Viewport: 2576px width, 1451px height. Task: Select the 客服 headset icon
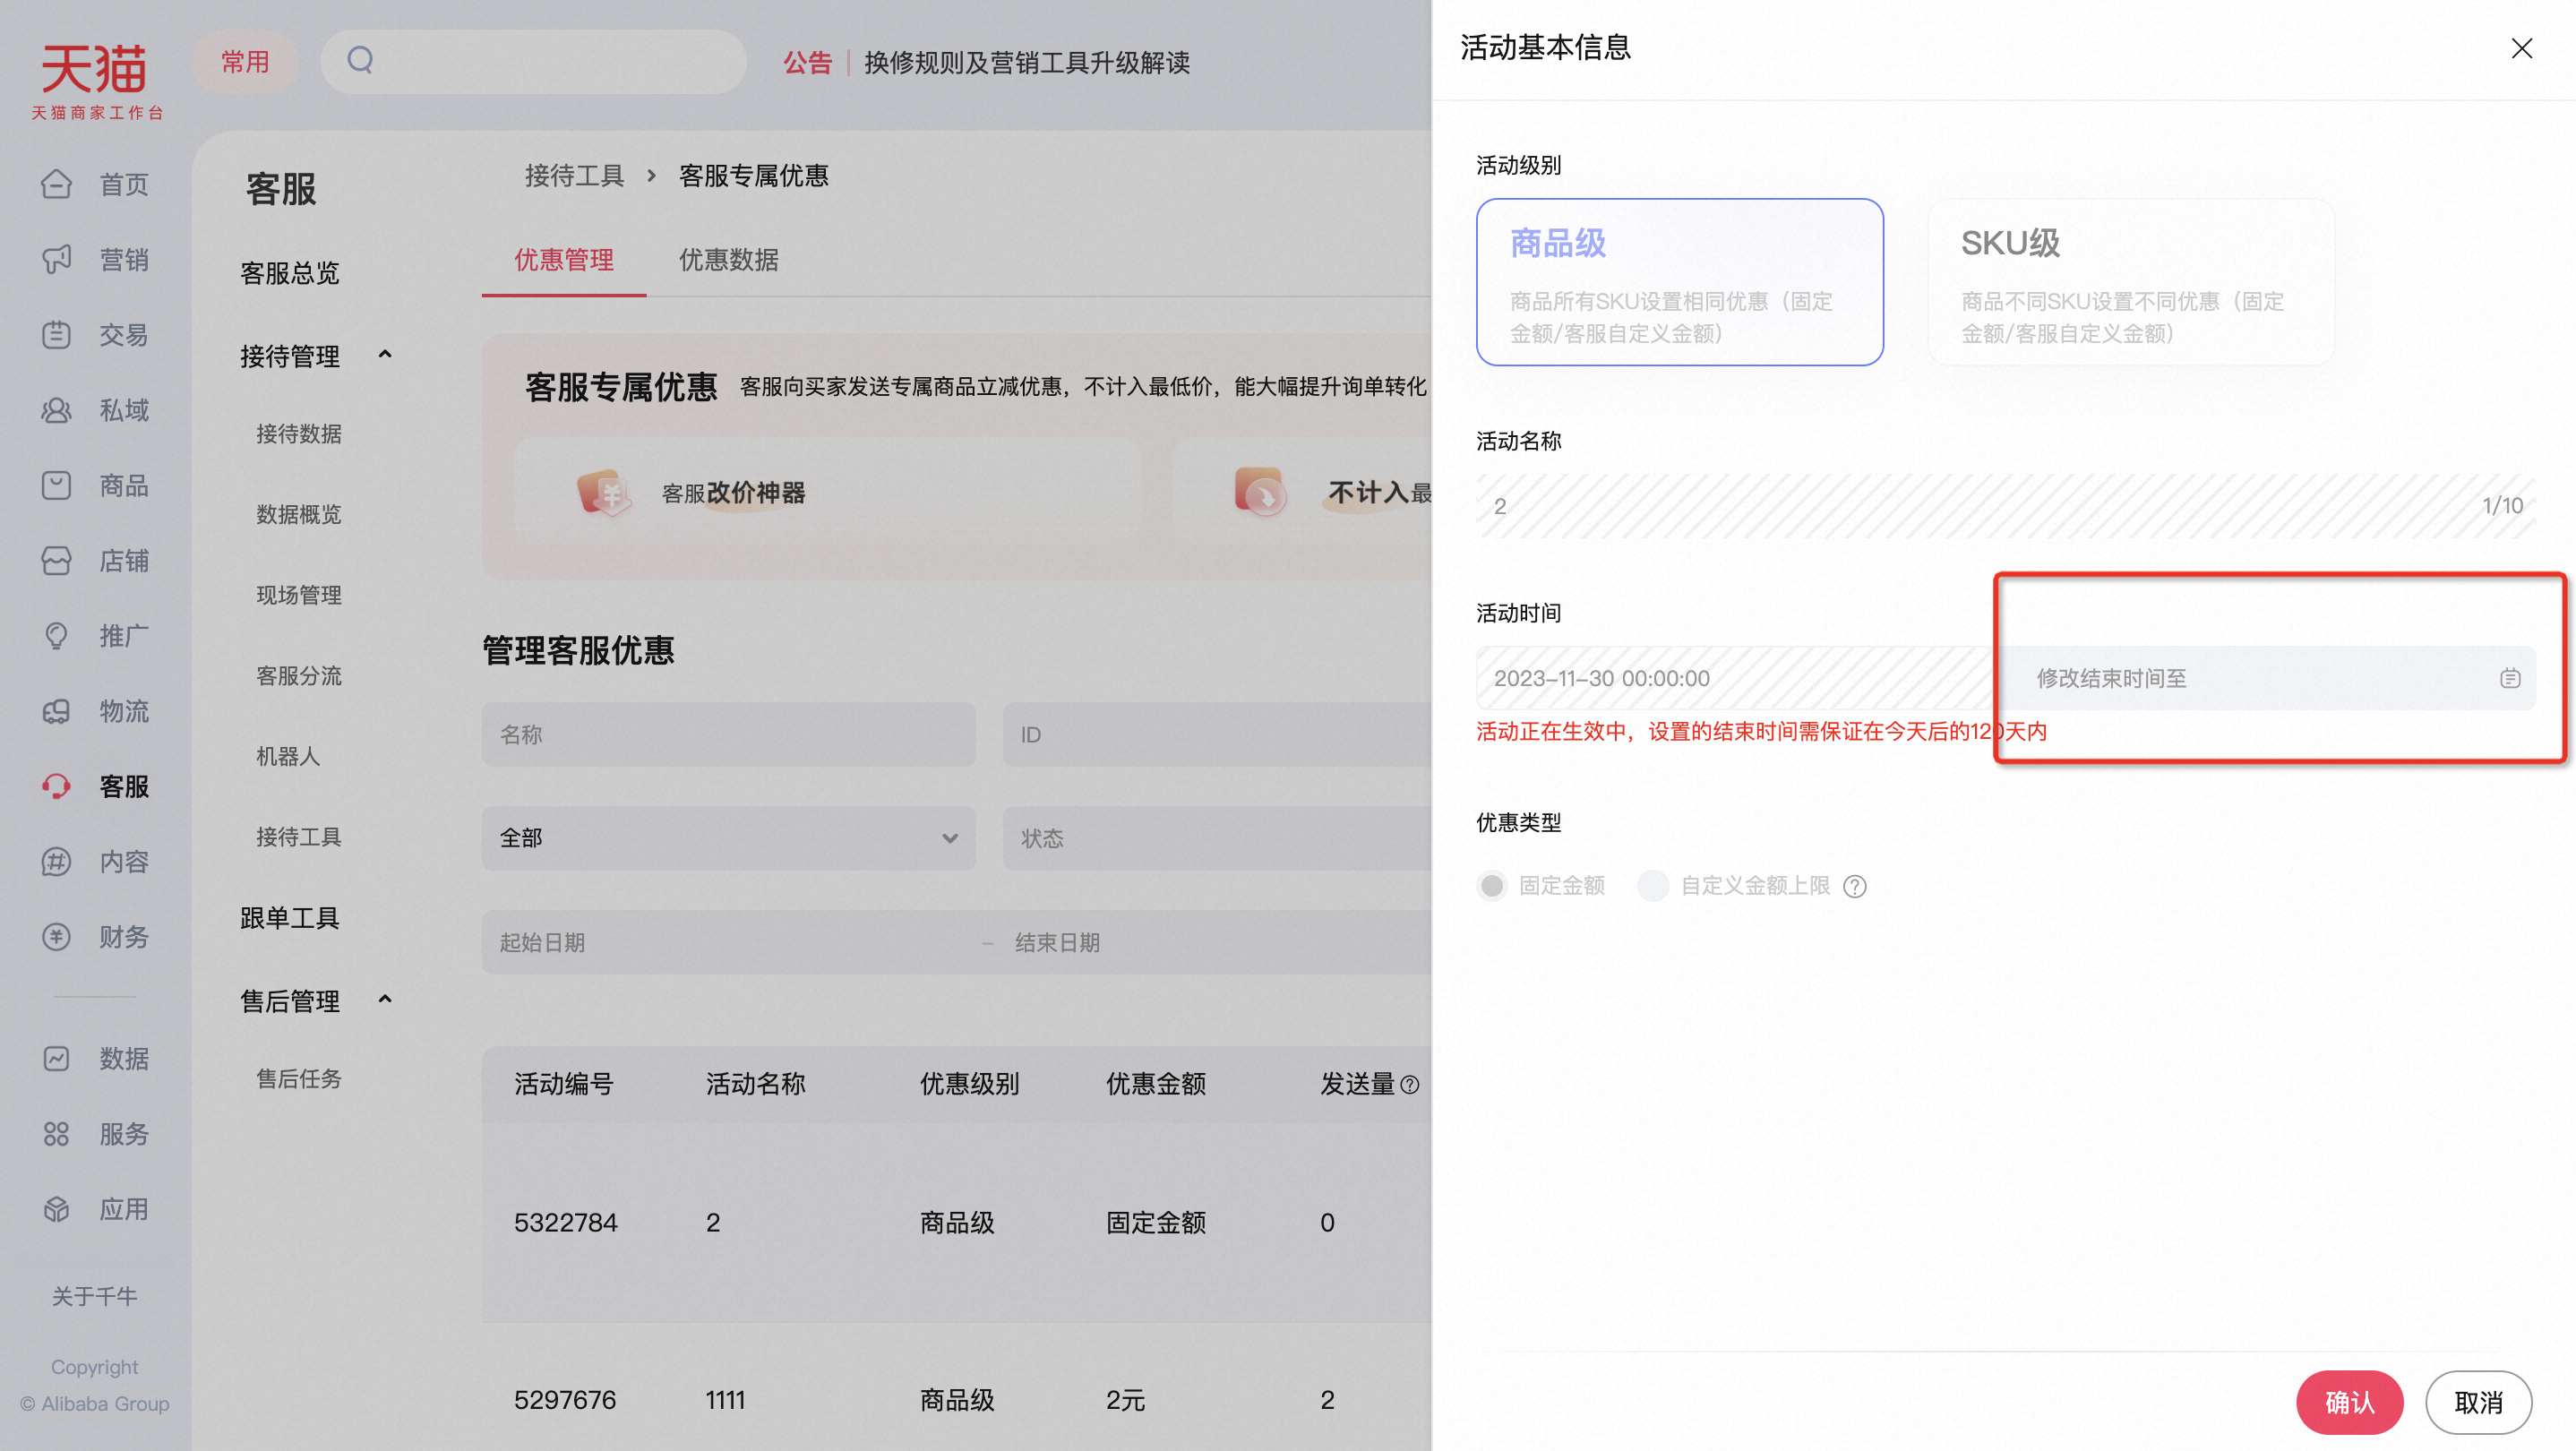click(x=56, y=786)
